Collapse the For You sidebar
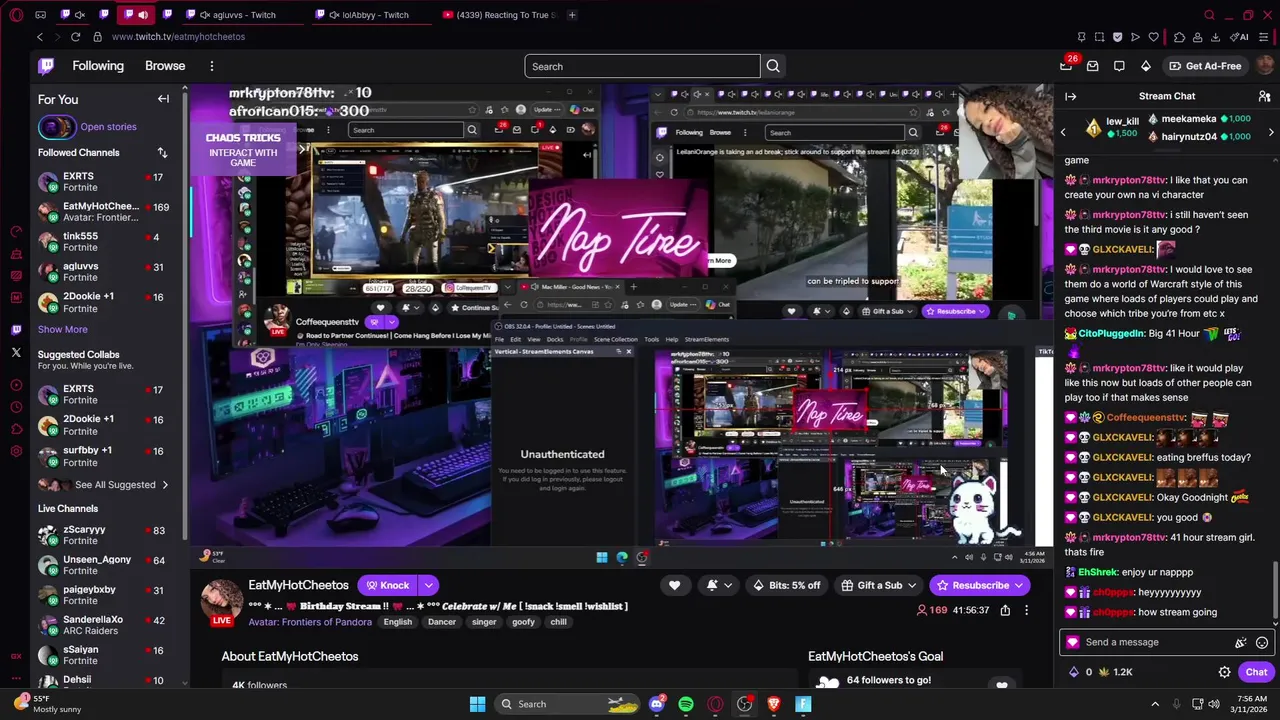This screenshot has width=1280, height=720. pos(163,99)
